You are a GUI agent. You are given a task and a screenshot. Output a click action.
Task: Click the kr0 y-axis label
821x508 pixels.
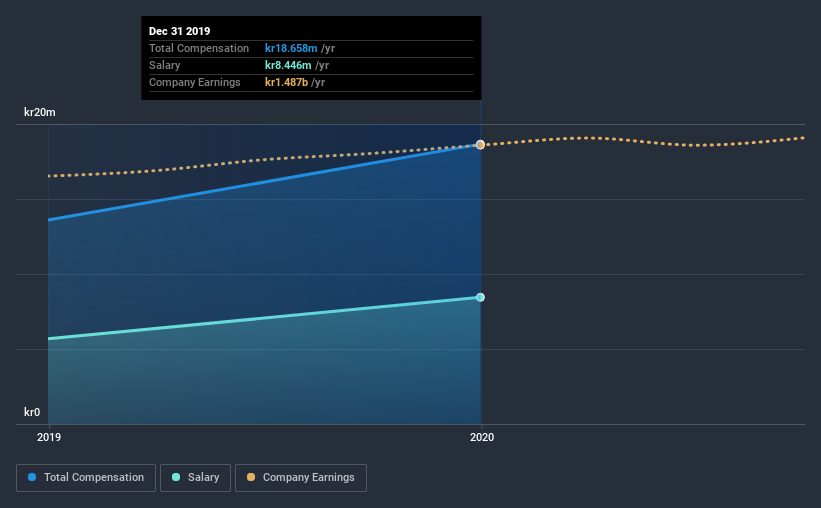coord(32,412)
